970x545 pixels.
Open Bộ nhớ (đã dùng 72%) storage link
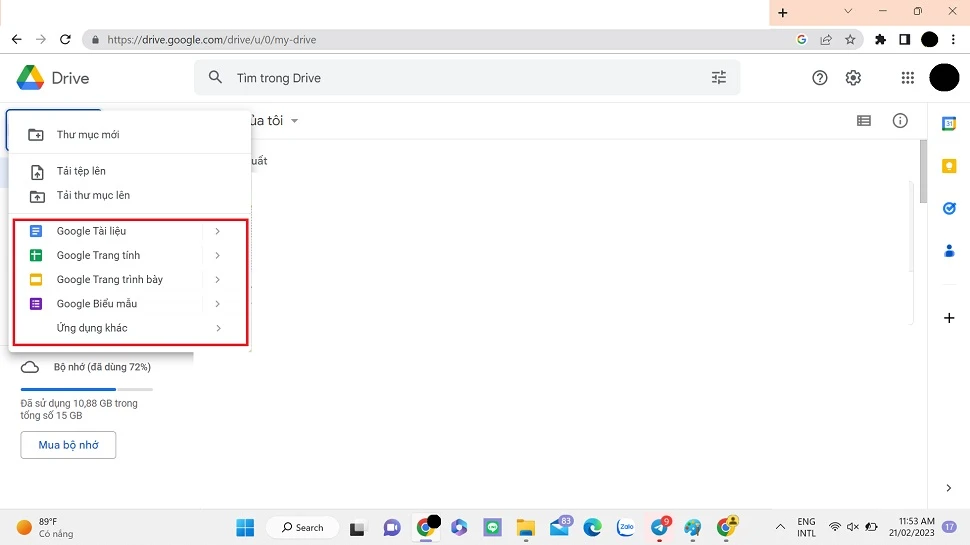(102, 367)
